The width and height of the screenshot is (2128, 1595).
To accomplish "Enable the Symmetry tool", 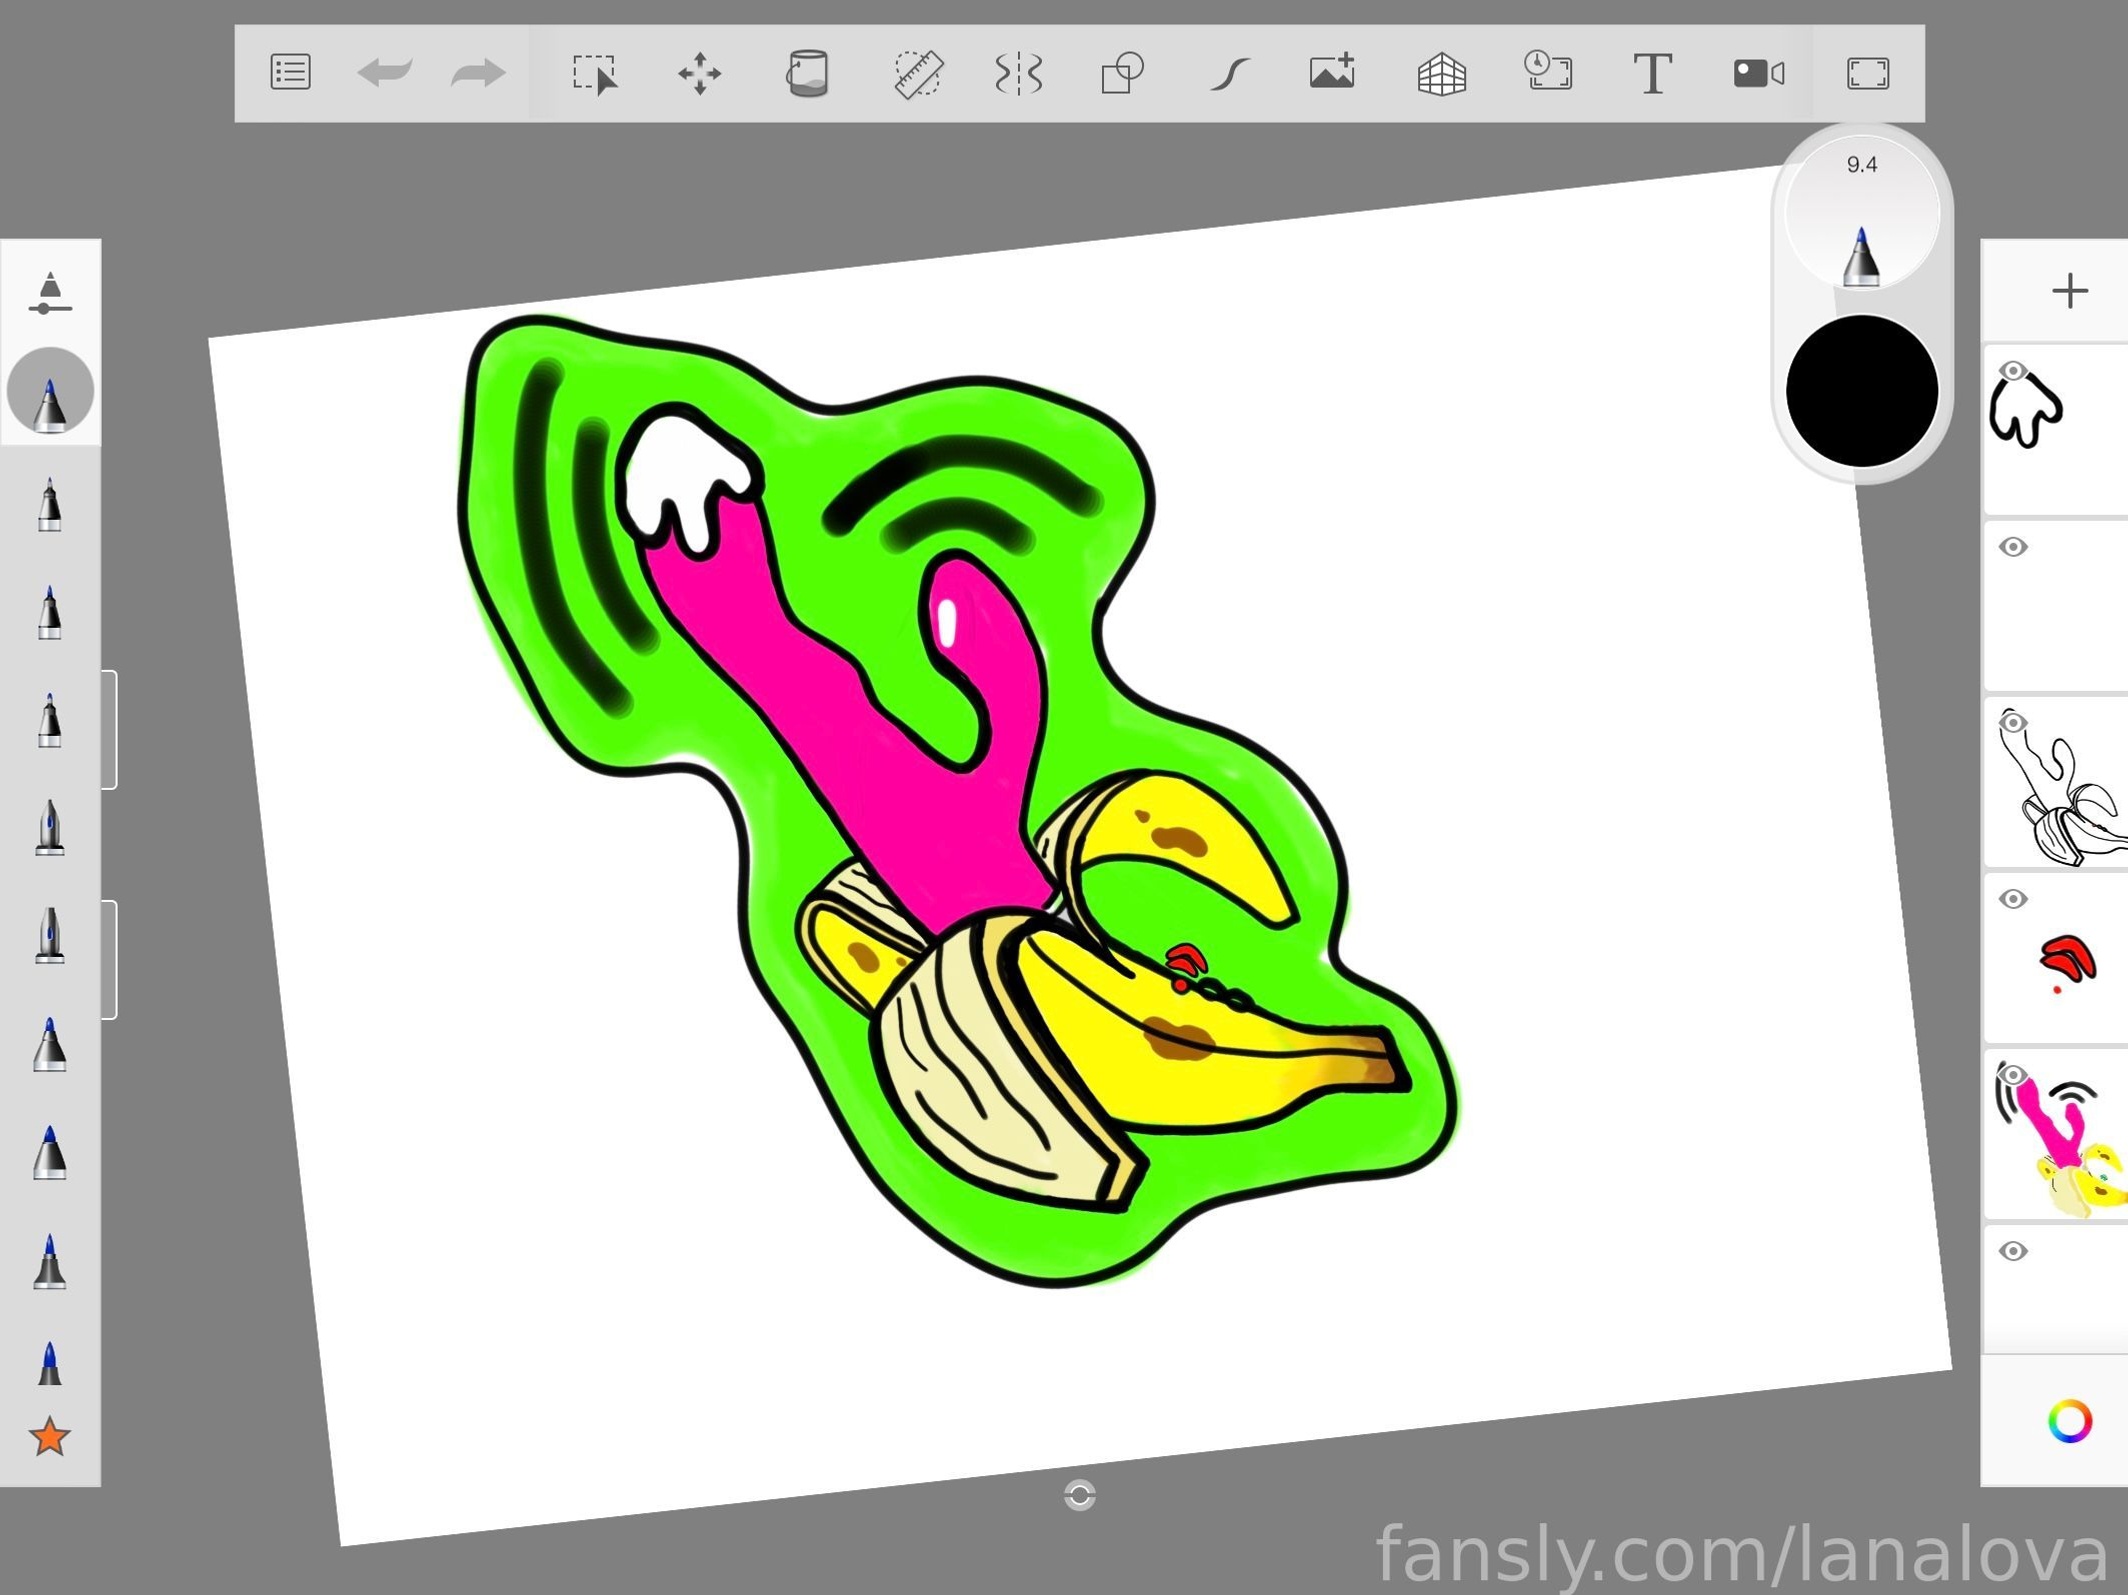I will coord(1019,74).
